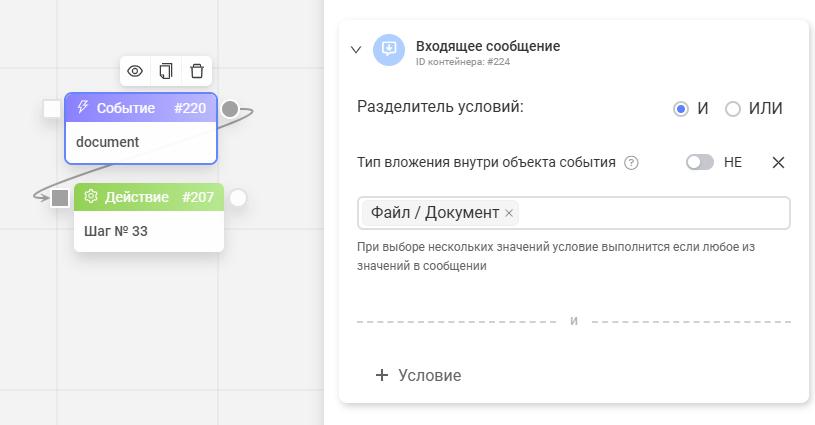Click the eye icon above the Событие node
The width and height of the screenshot is (815, 425).
click(x=135, y=71)
